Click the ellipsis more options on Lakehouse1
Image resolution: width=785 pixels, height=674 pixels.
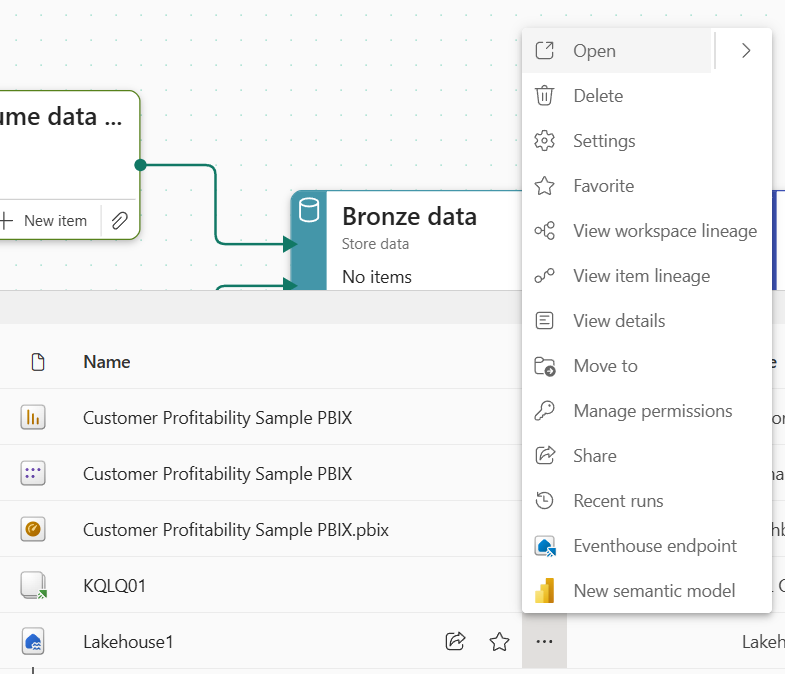click(x=544, y=642)
